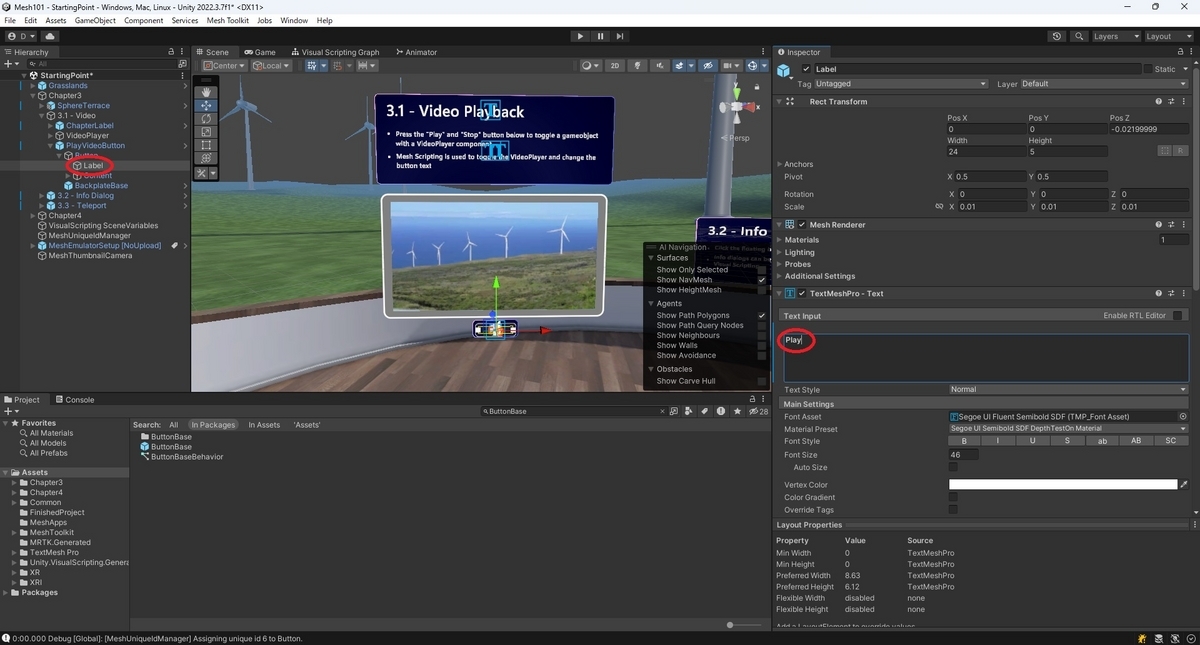Image resolution: width=1200 pixels, height=645 pixels.
Task: Toggle scene audio icon
Action: pos(661,66)
